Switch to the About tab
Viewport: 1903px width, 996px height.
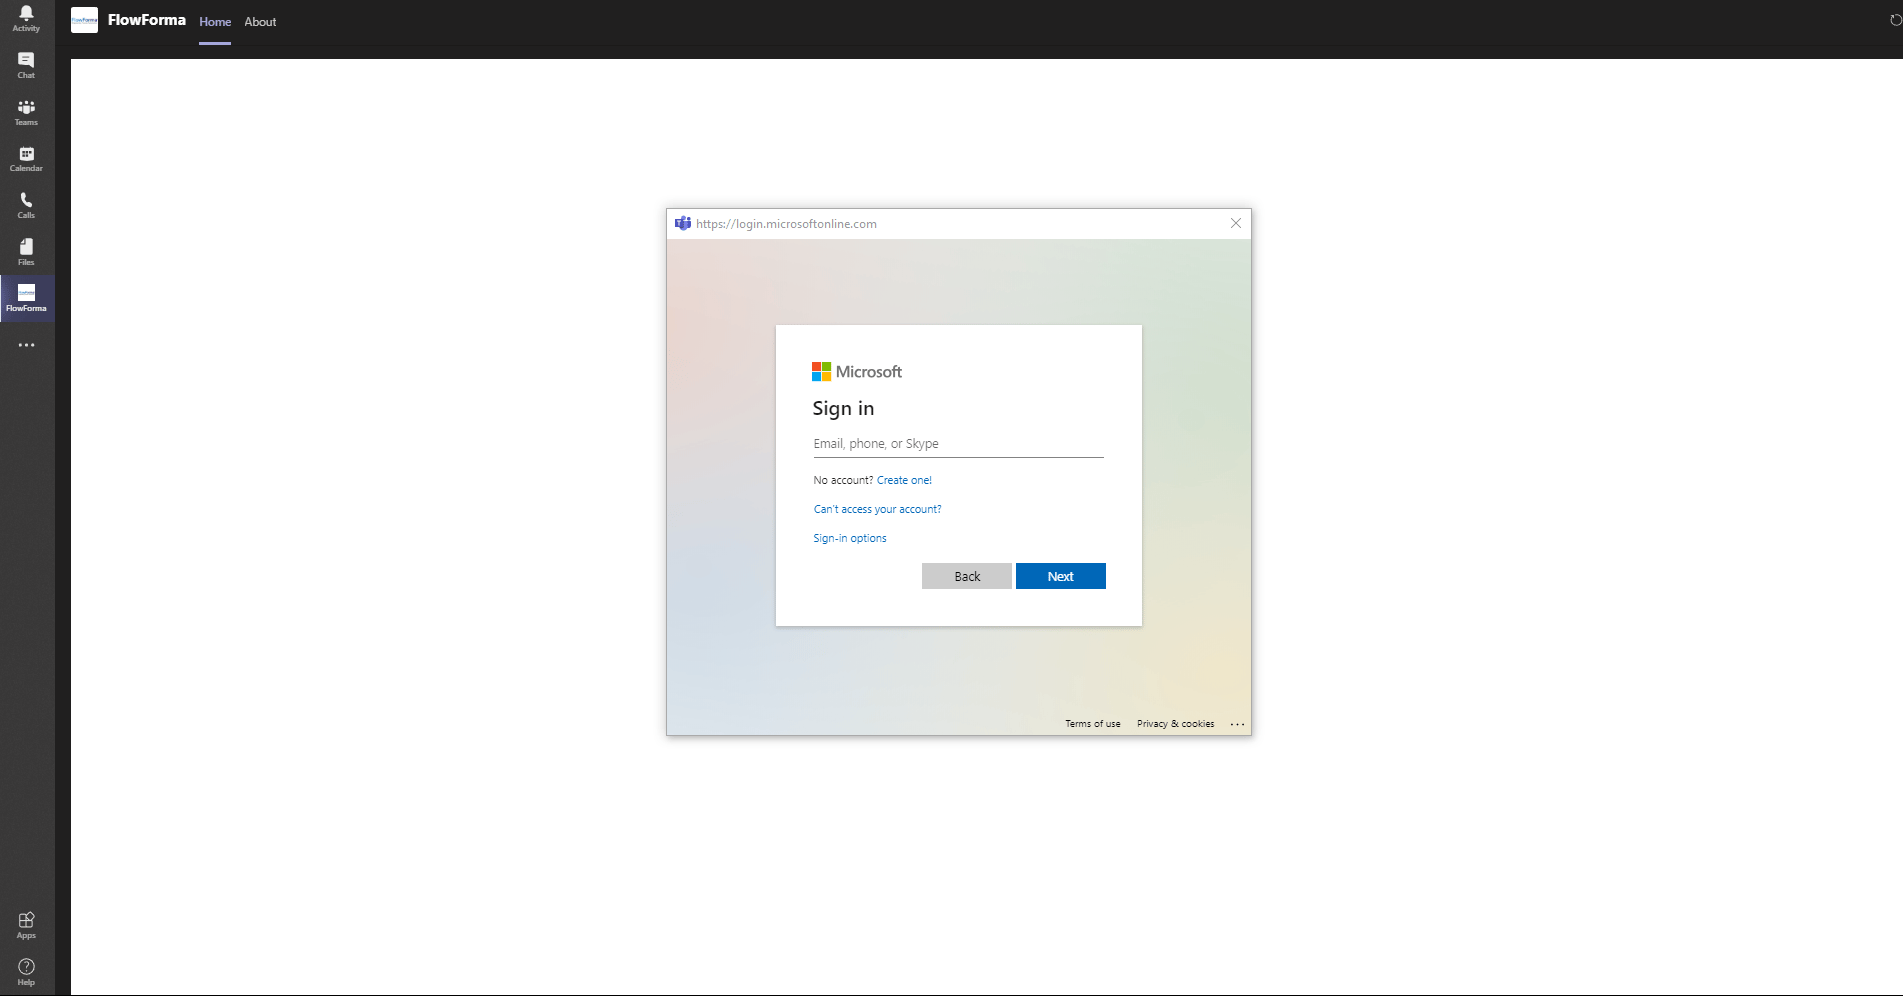click(260, 22)
